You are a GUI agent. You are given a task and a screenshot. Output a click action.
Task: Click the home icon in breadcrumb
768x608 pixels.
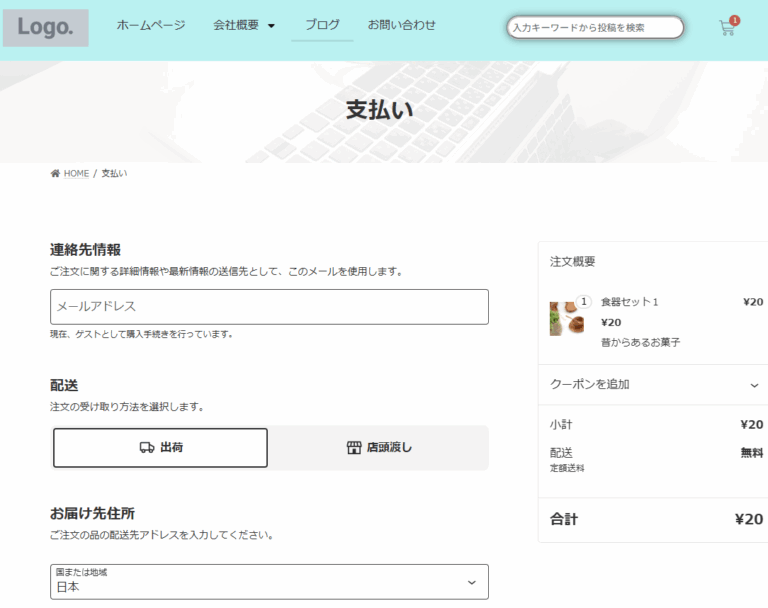(55, 174)
